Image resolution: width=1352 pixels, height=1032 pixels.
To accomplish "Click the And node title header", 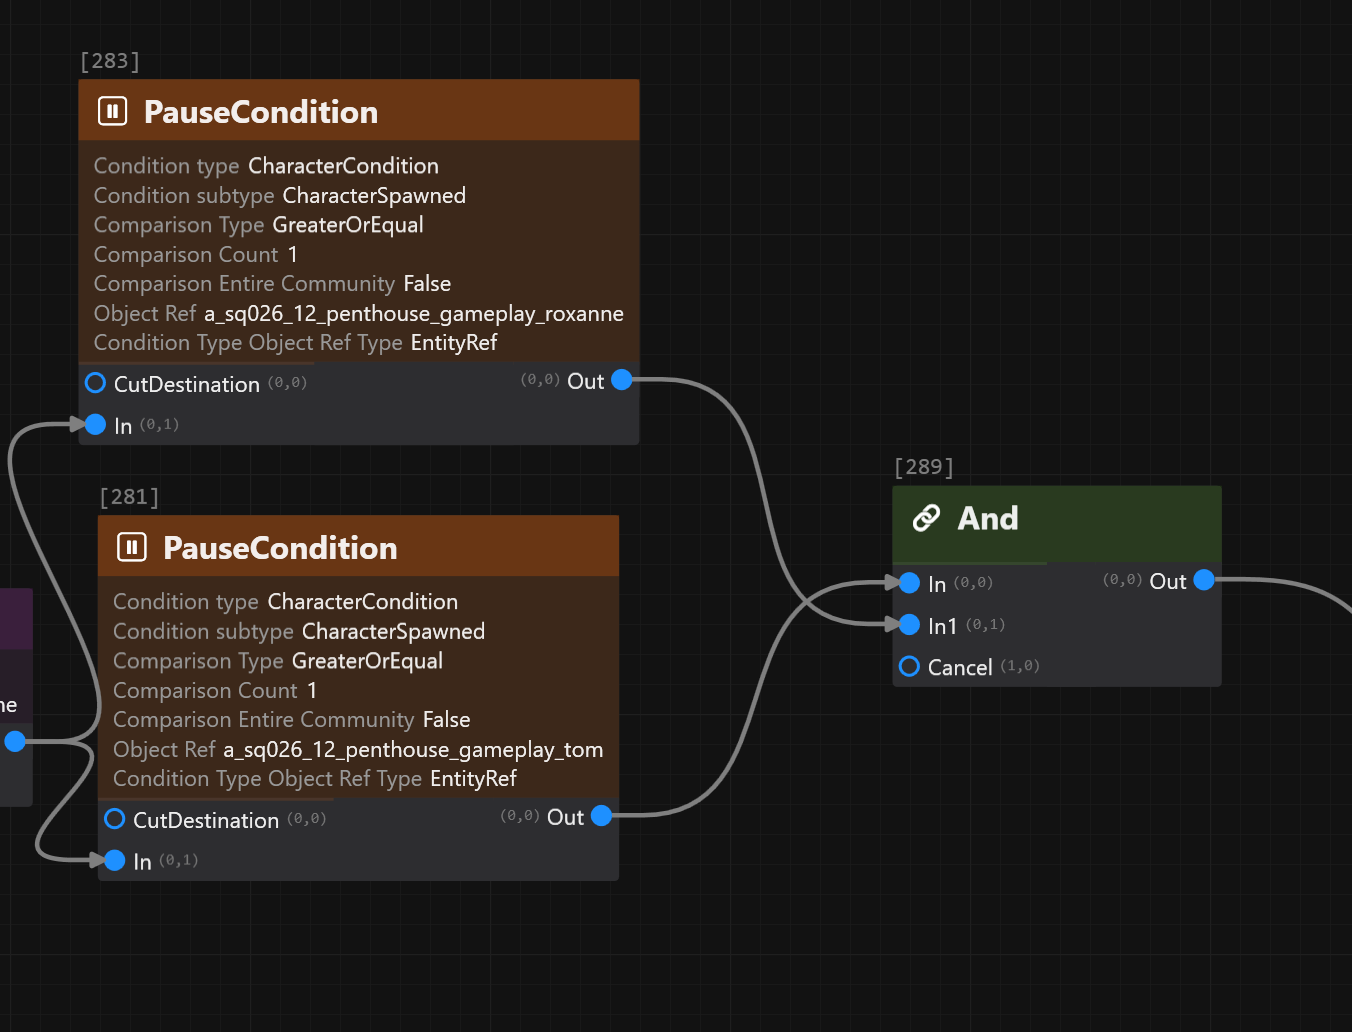I will coord(987,518).
